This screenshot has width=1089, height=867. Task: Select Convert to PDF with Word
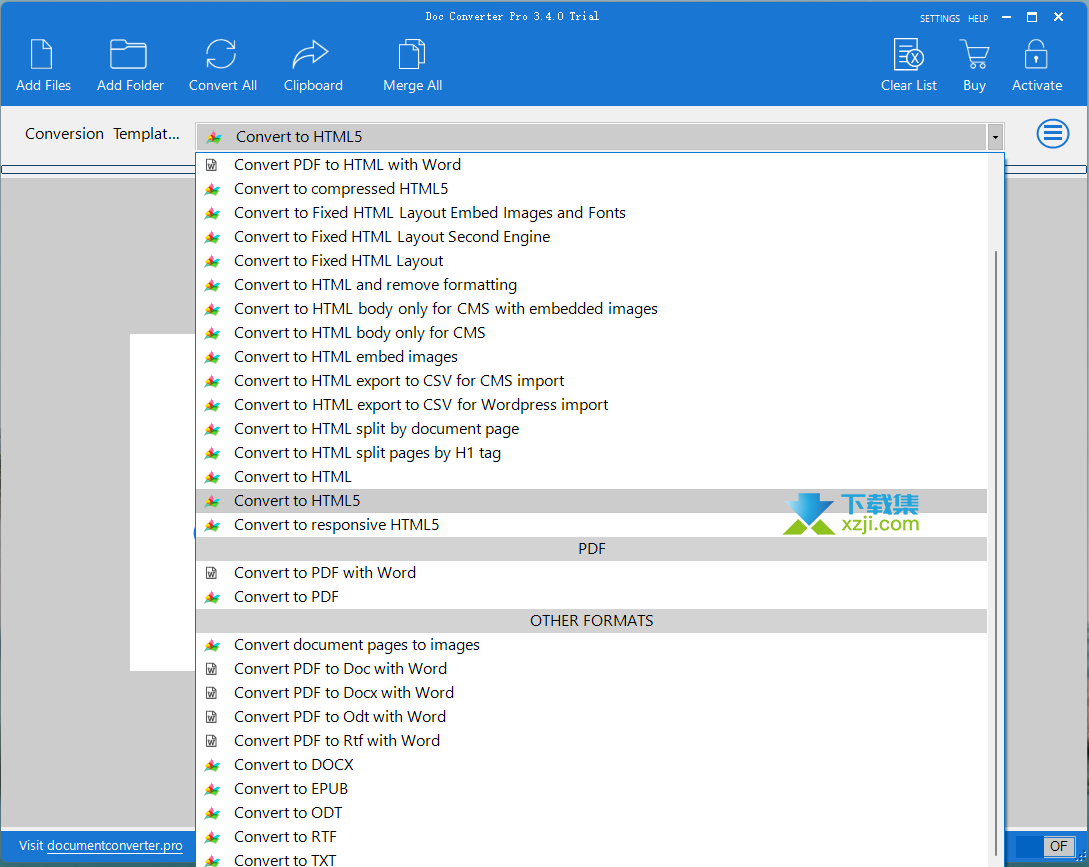591,572
